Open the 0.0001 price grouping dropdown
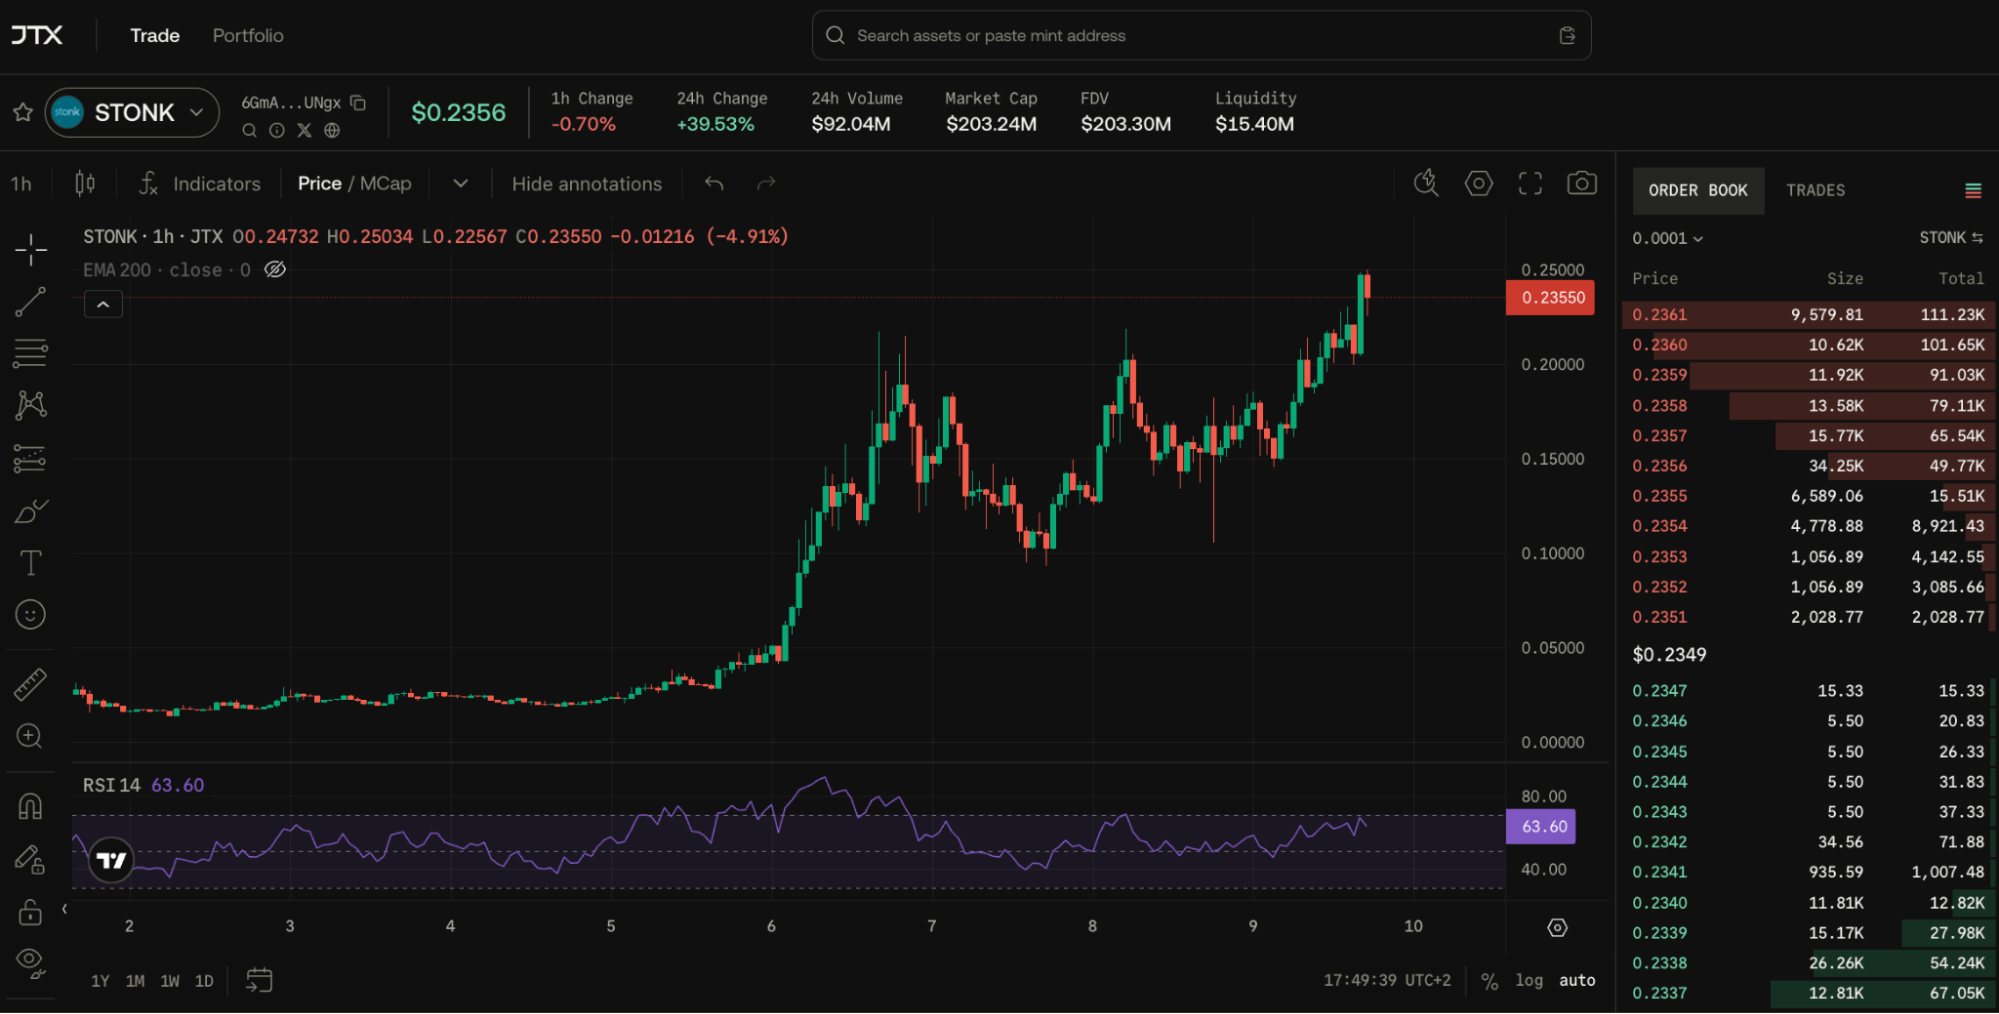 [x=1667, y=238]
